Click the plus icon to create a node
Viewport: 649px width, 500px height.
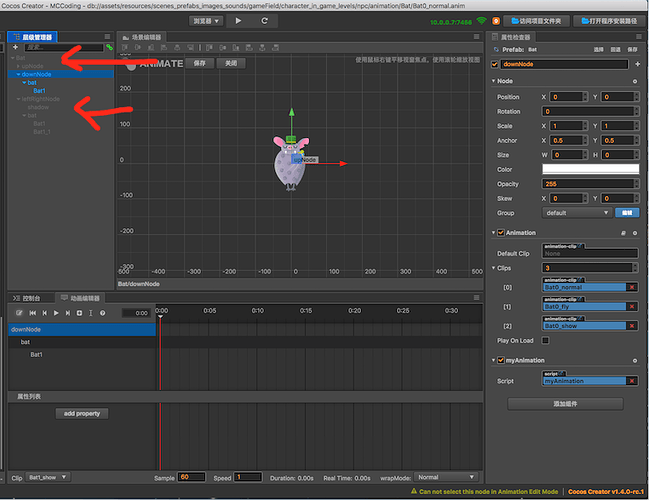pyautogui.click(x=15, y=47)
